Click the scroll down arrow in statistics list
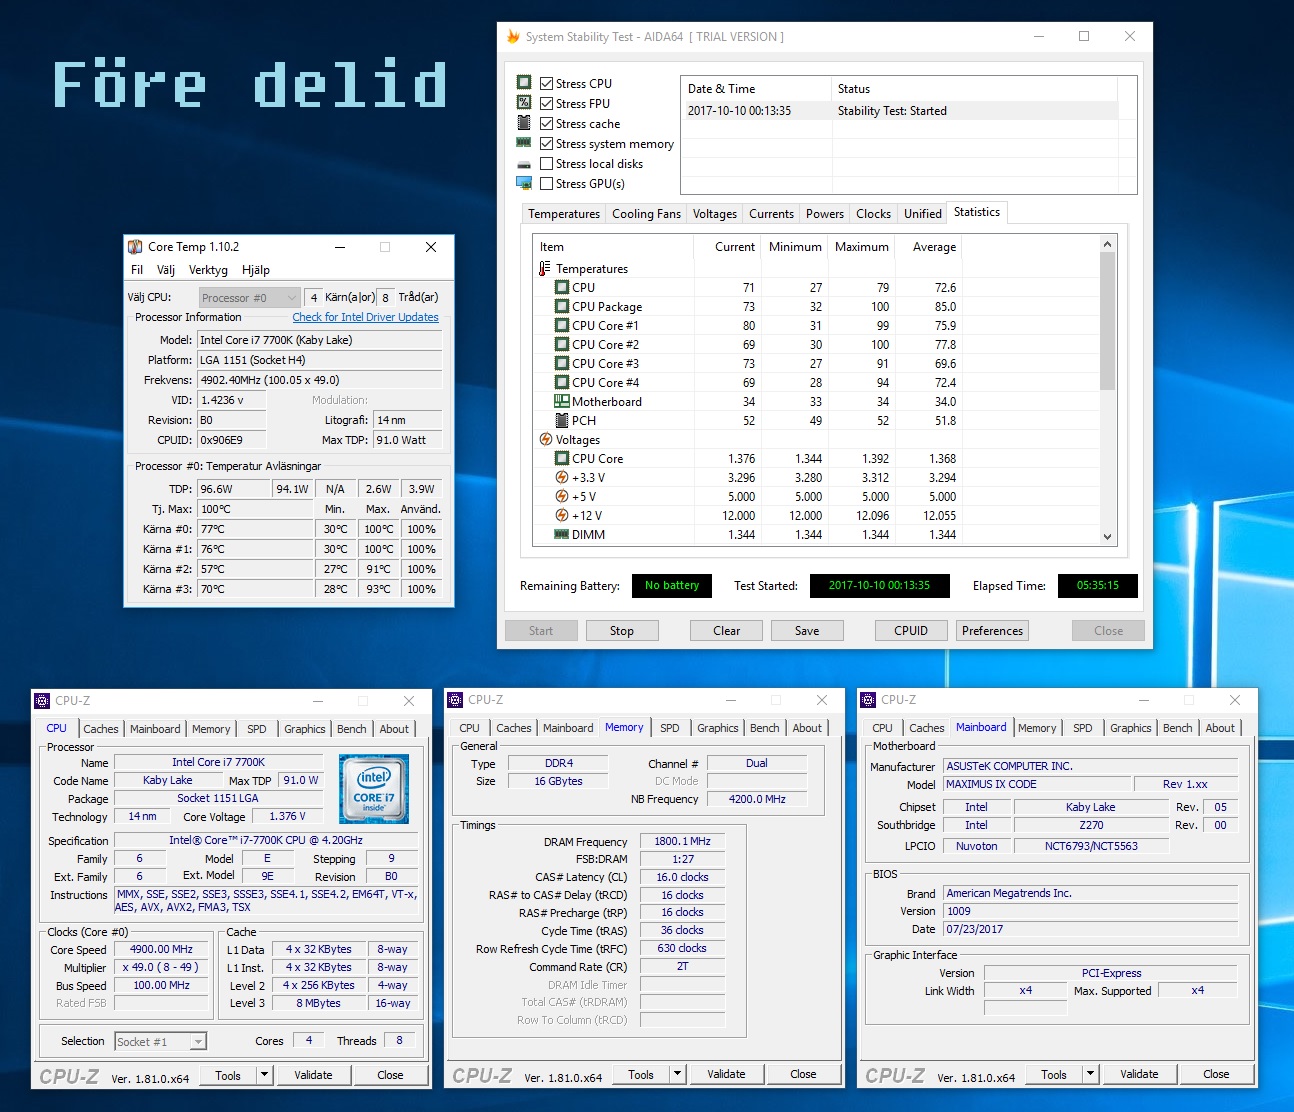 pos(1107,536)
